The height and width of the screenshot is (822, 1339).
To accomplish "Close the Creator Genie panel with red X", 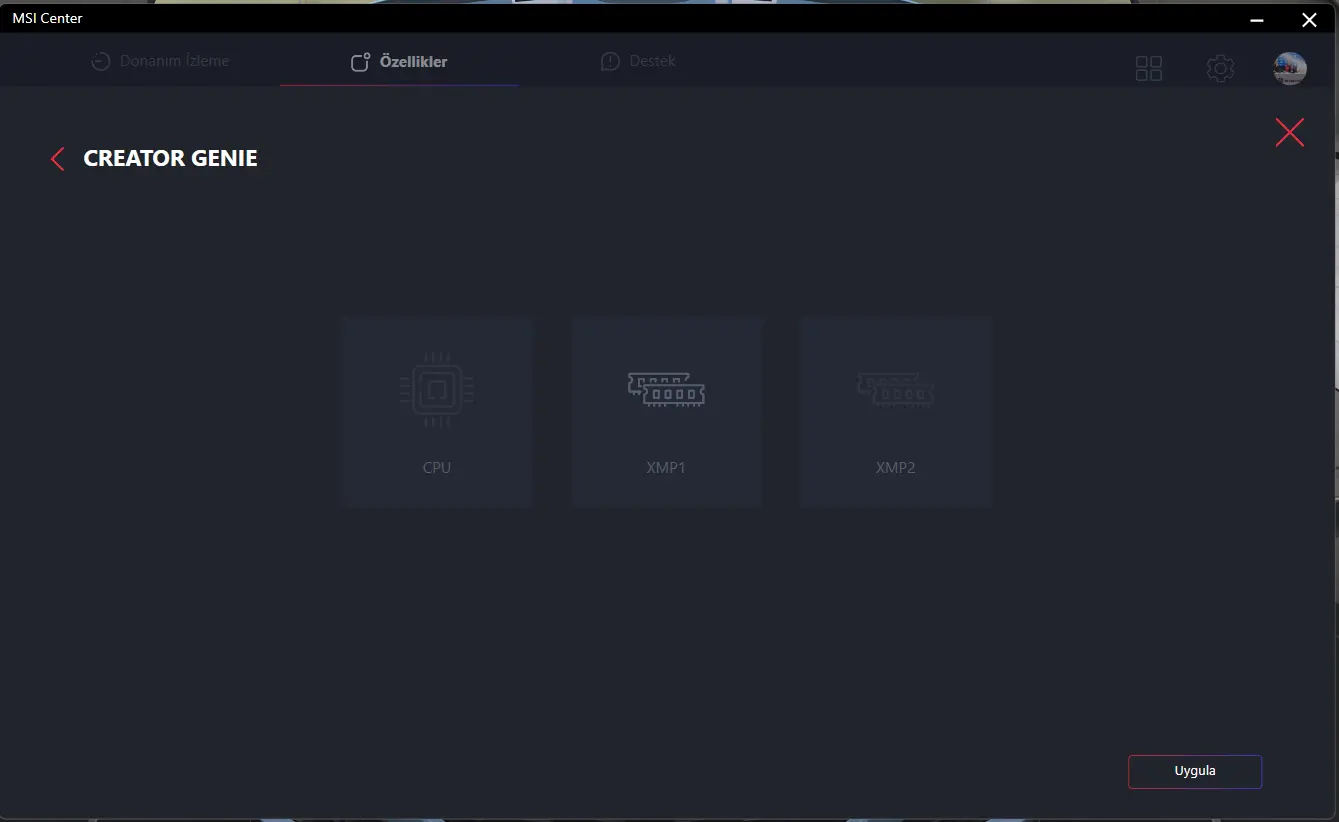I will 1290,132.
